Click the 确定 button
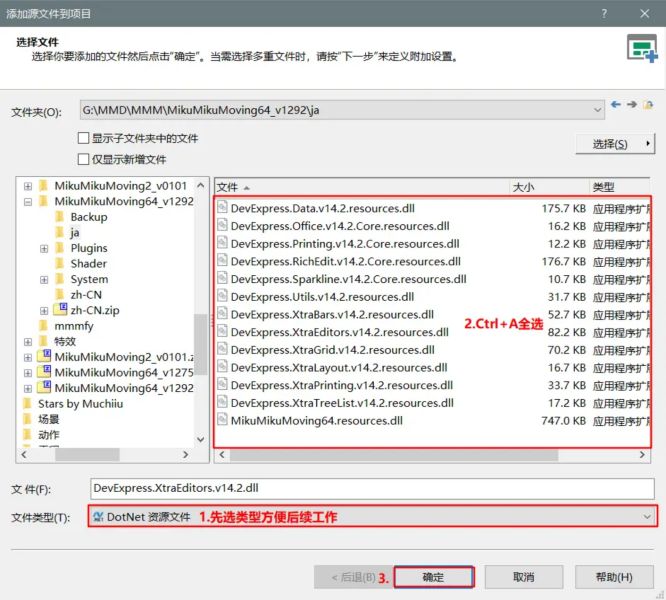The image size is (666, 600). 433,577
